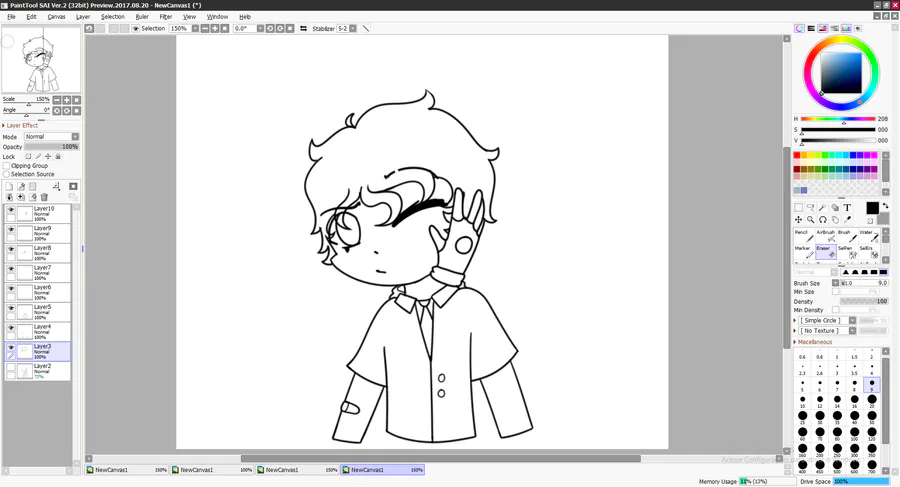Zoom out with toolbar minus button
This screenshot has width=900, height=487.
pyautogui.click(x=205, y=28)
